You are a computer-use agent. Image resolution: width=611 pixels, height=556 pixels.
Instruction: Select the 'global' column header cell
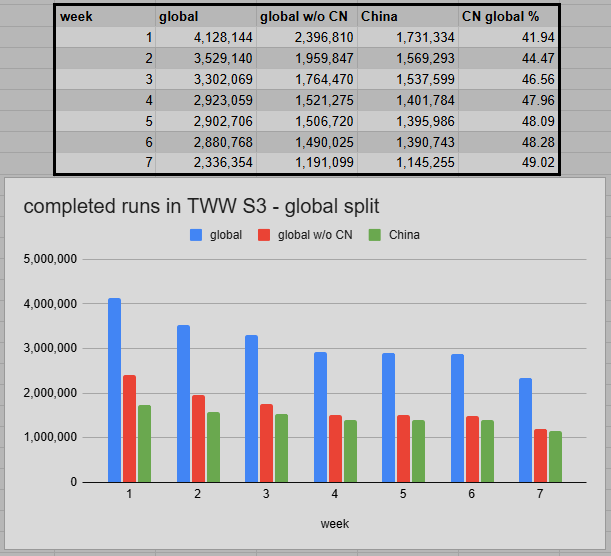(206, 16)
